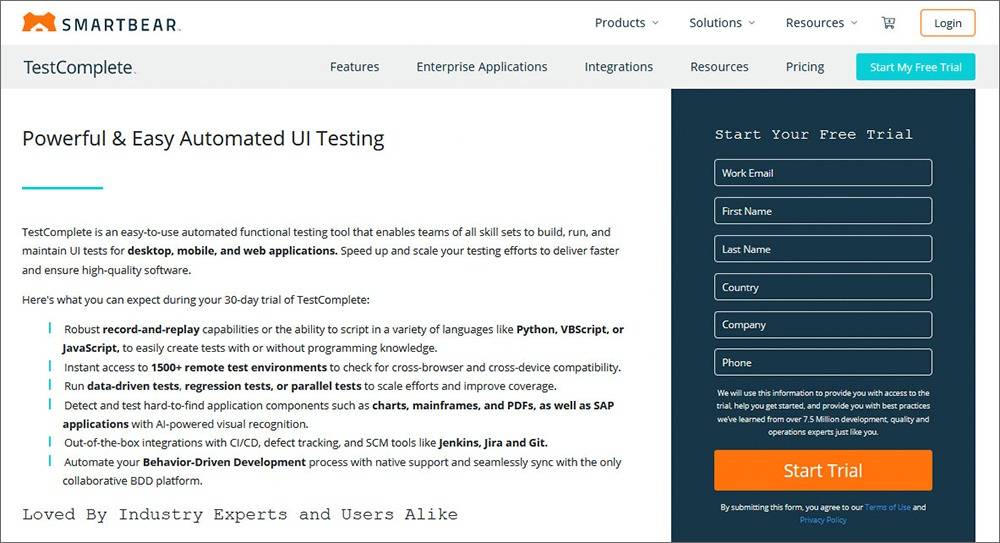Click 'data-driven tests, regression tests, or parallel tests' text
The image size is (1000, 543).
(x=224, y=386)
